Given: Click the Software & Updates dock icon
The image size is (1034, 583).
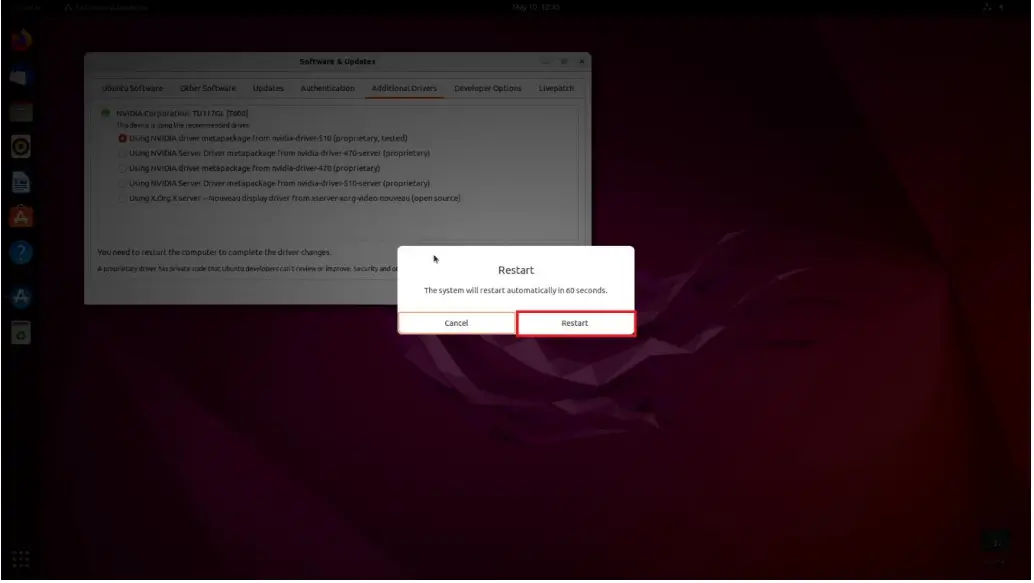Looking at the screenshot, I should click(x=21, y=297).
